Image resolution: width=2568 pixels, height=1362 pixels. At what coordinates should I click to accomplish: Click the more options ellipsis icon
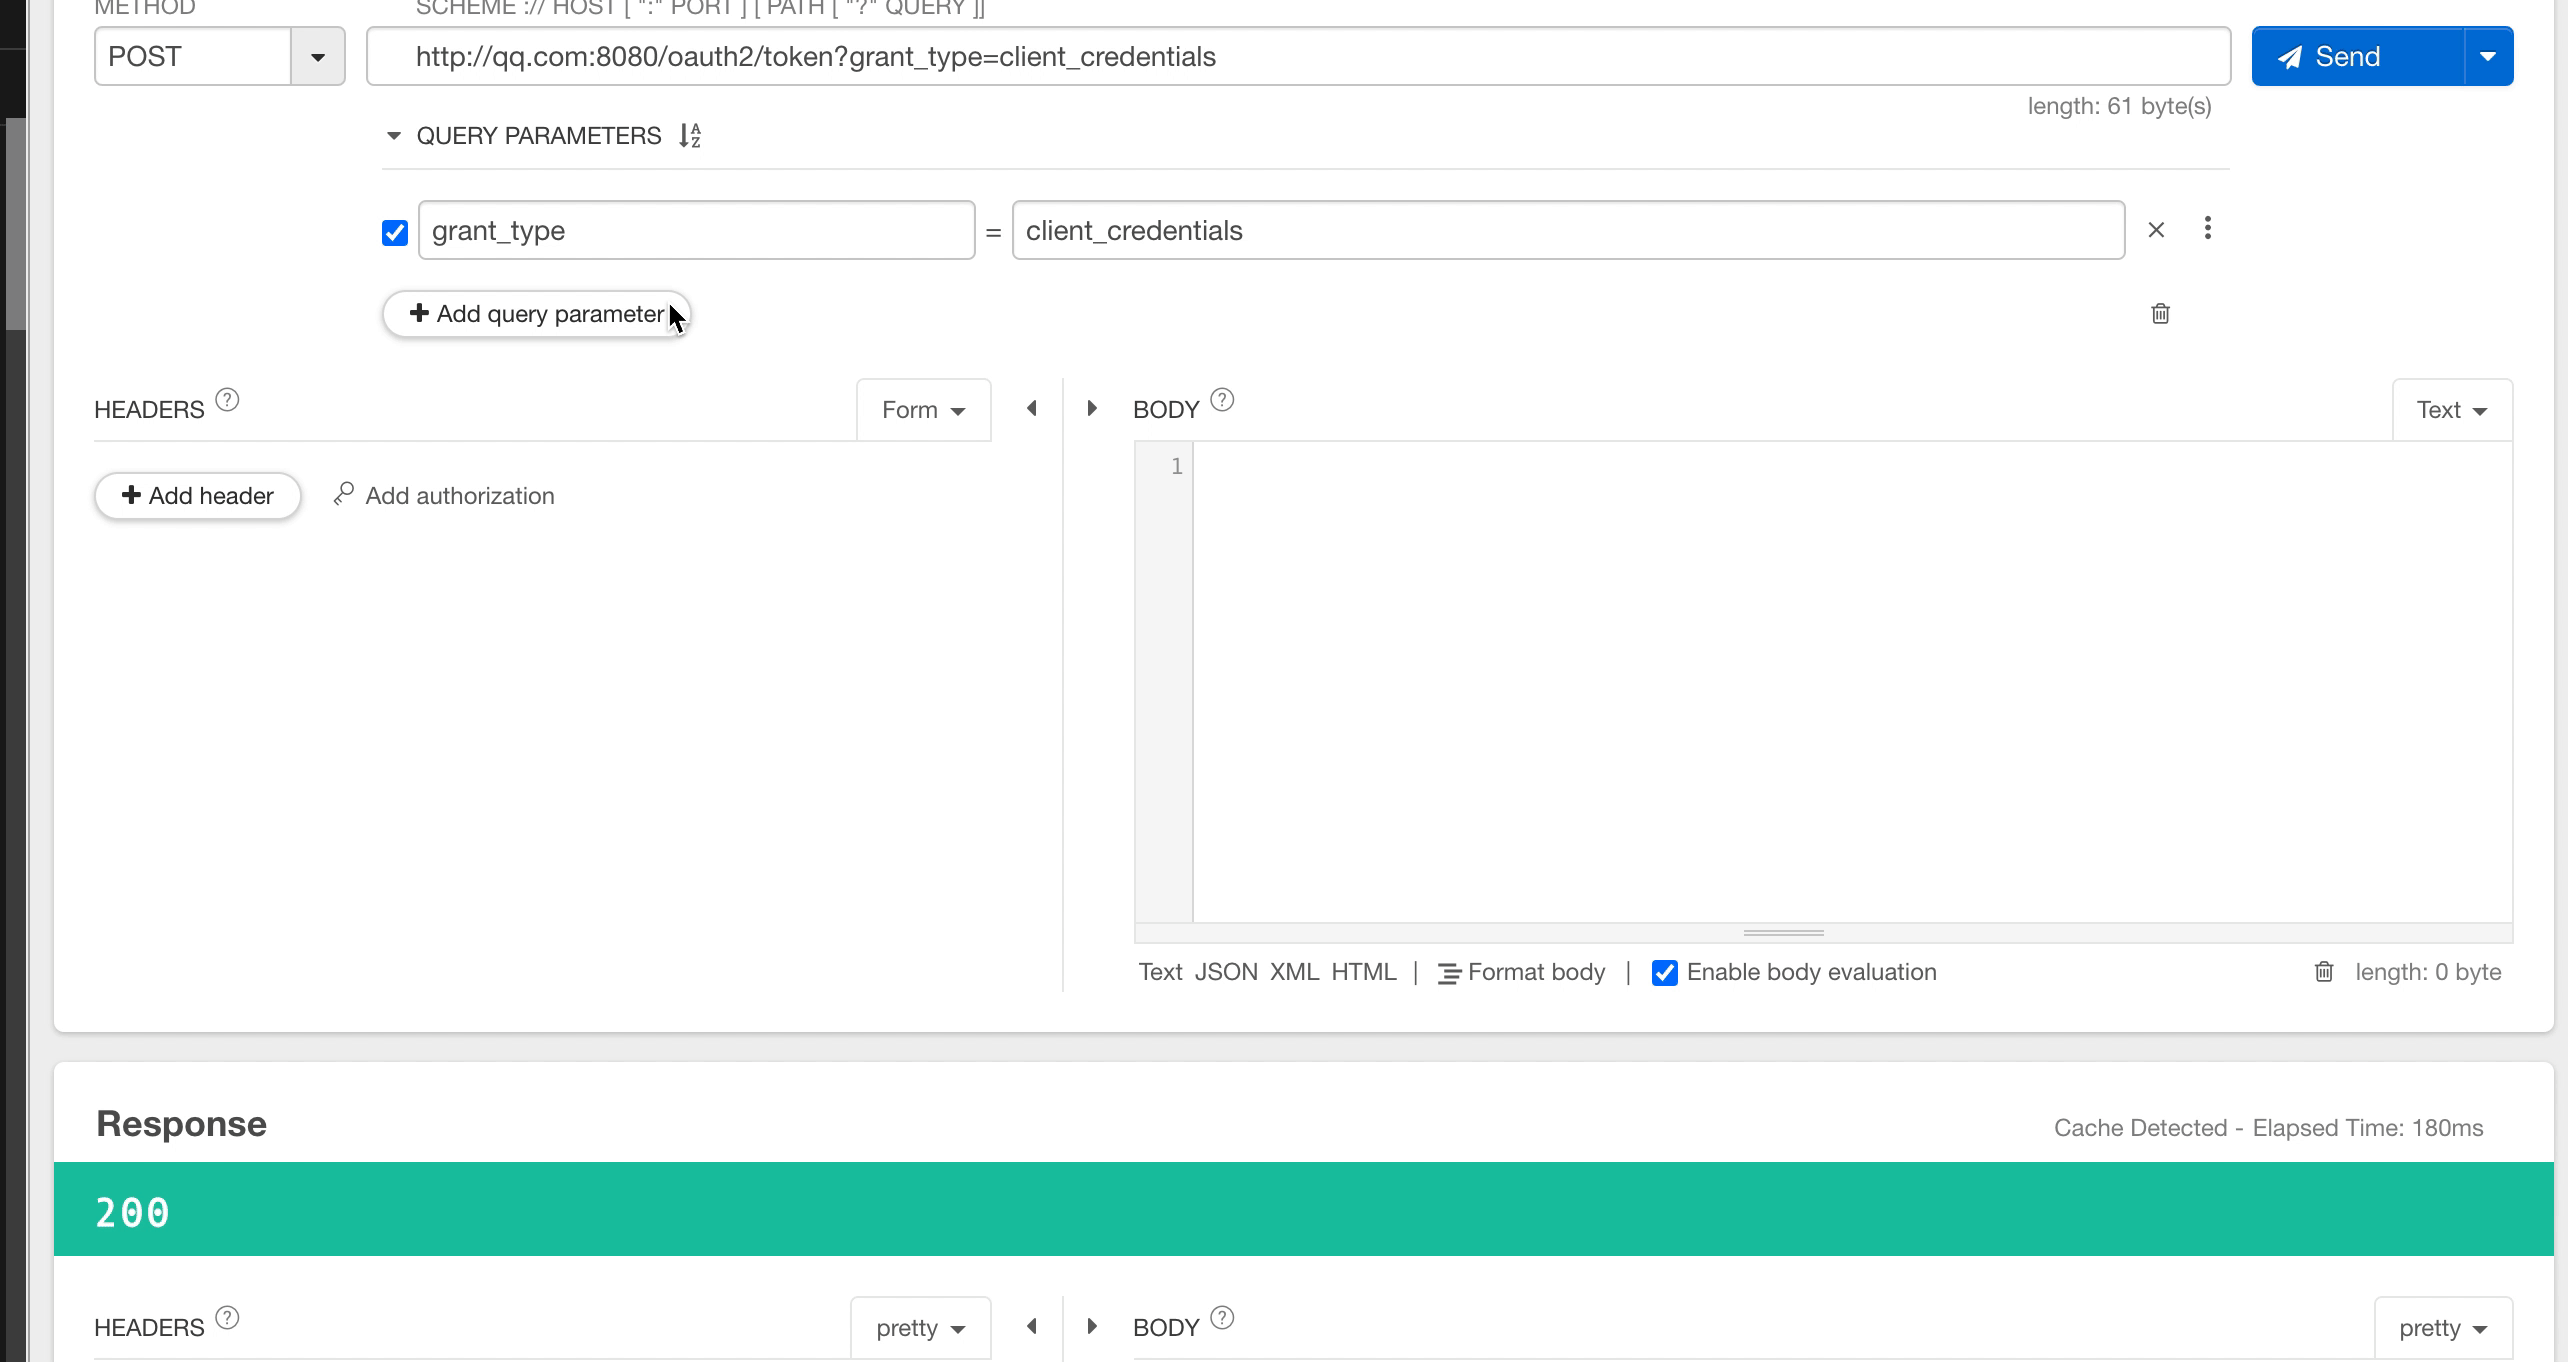click(x=2208, y=229)
